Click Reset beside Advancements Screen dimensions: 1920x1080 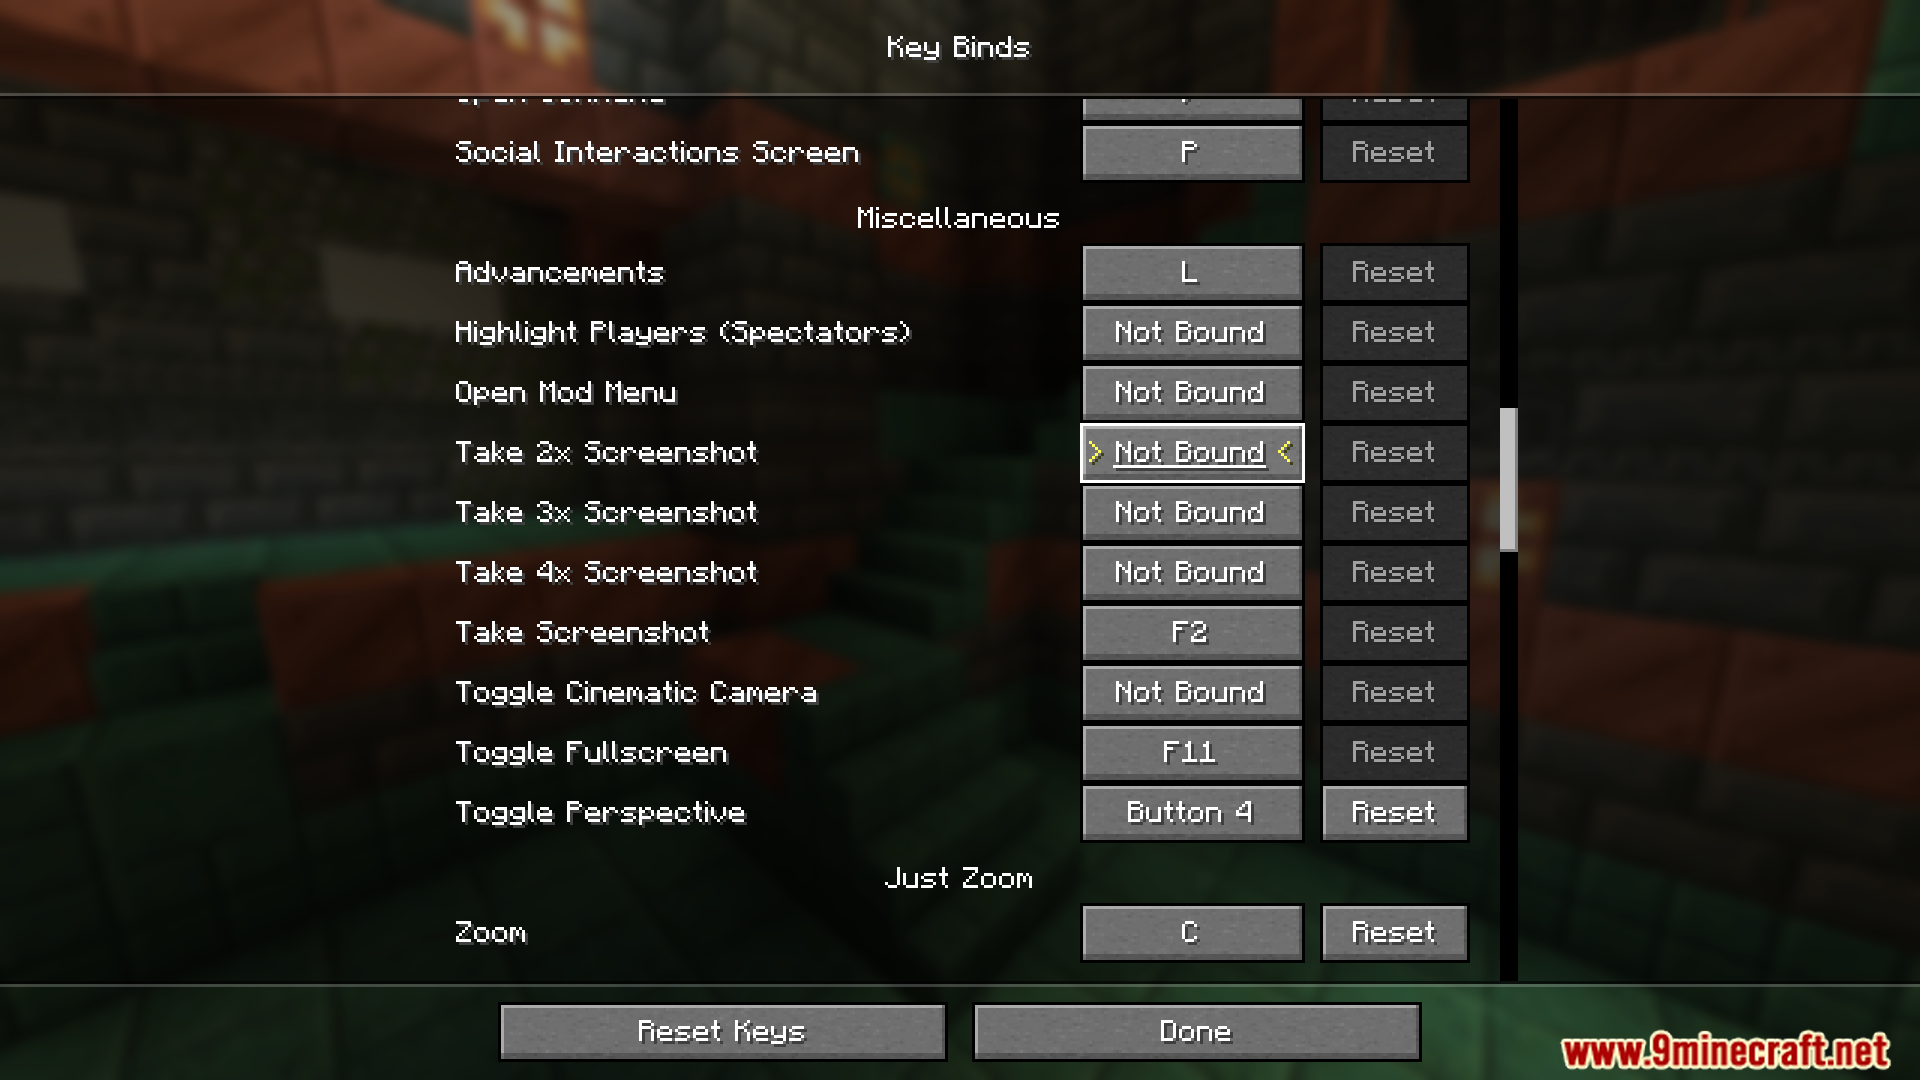pos(1394,272)
